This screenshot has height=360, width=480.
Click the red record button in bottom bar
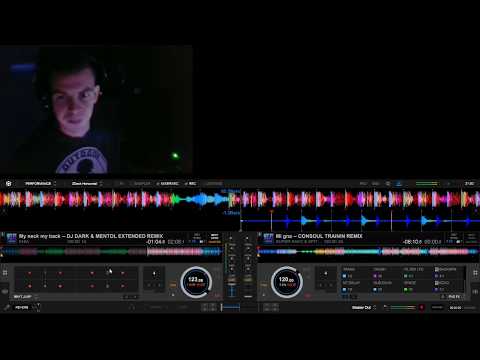pyautogui.click(x=422, y=307)
